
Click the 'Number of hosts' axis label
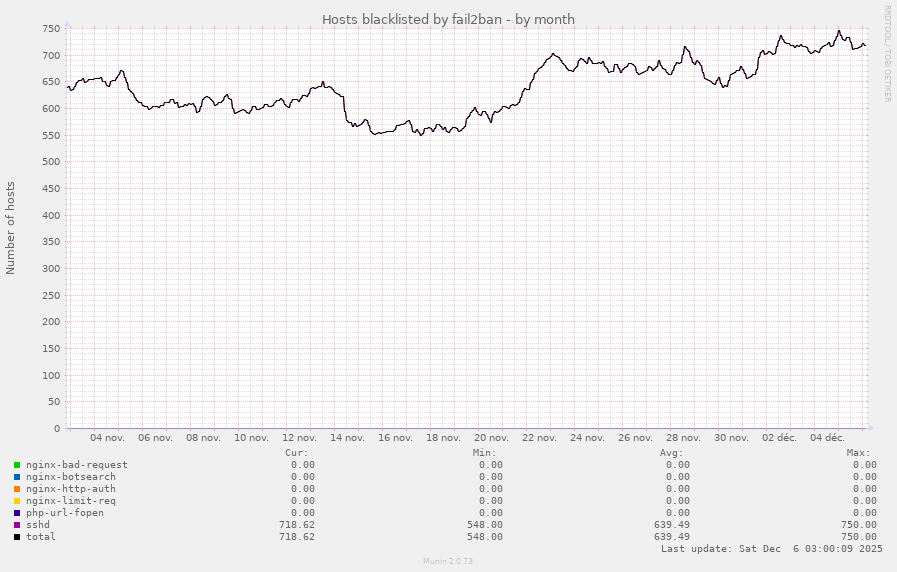[11, 228]
